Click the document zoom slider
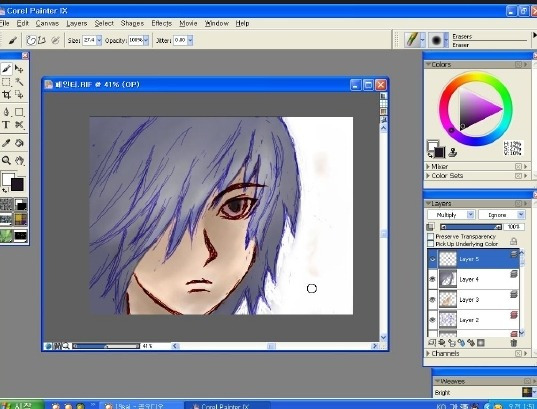The width and height of the screenshot is (537, 409). tap(107, 346)
